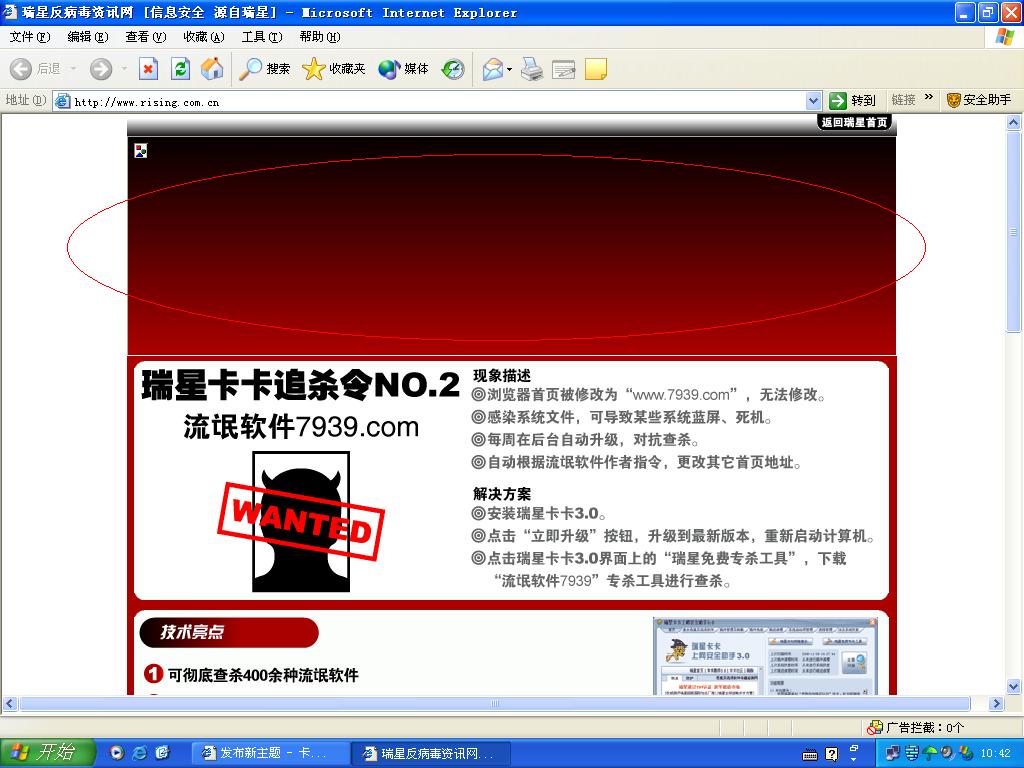Switch to 发布新主题 taskbar window

(270, 754)
